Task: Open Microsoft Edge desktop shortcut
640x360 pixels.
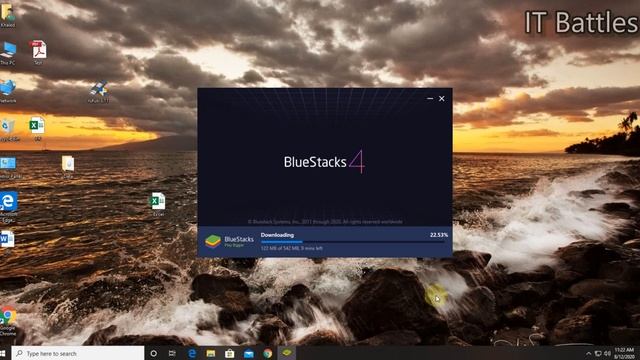Action: tap(9, 207)
